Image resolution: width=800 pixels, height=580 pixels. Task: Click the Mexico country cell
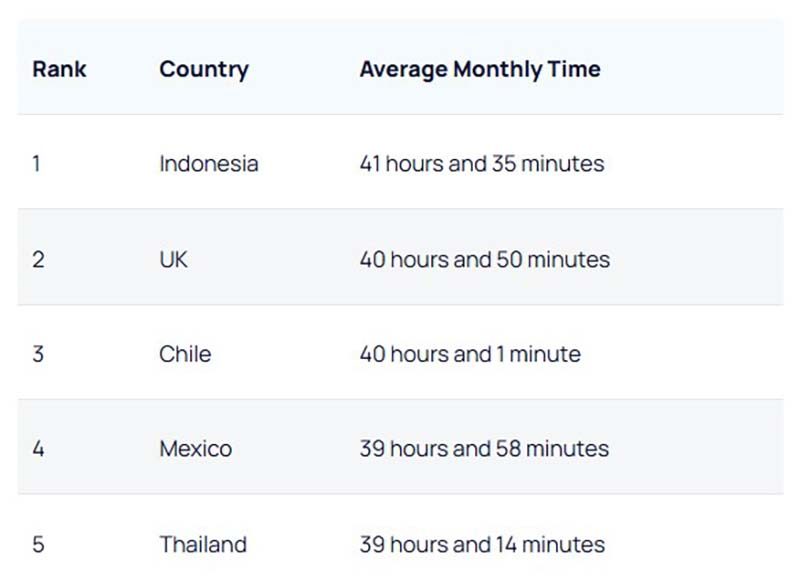point(195,449)
